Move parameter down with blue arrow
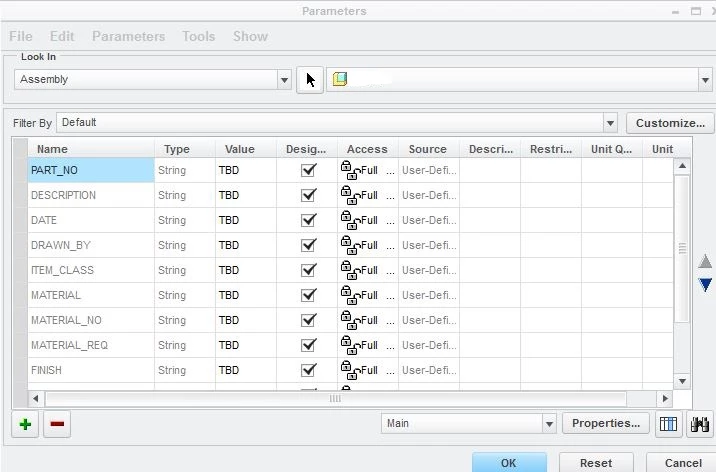Image resolution: width=716 pixels, height=472 pixels. (705, 284)
